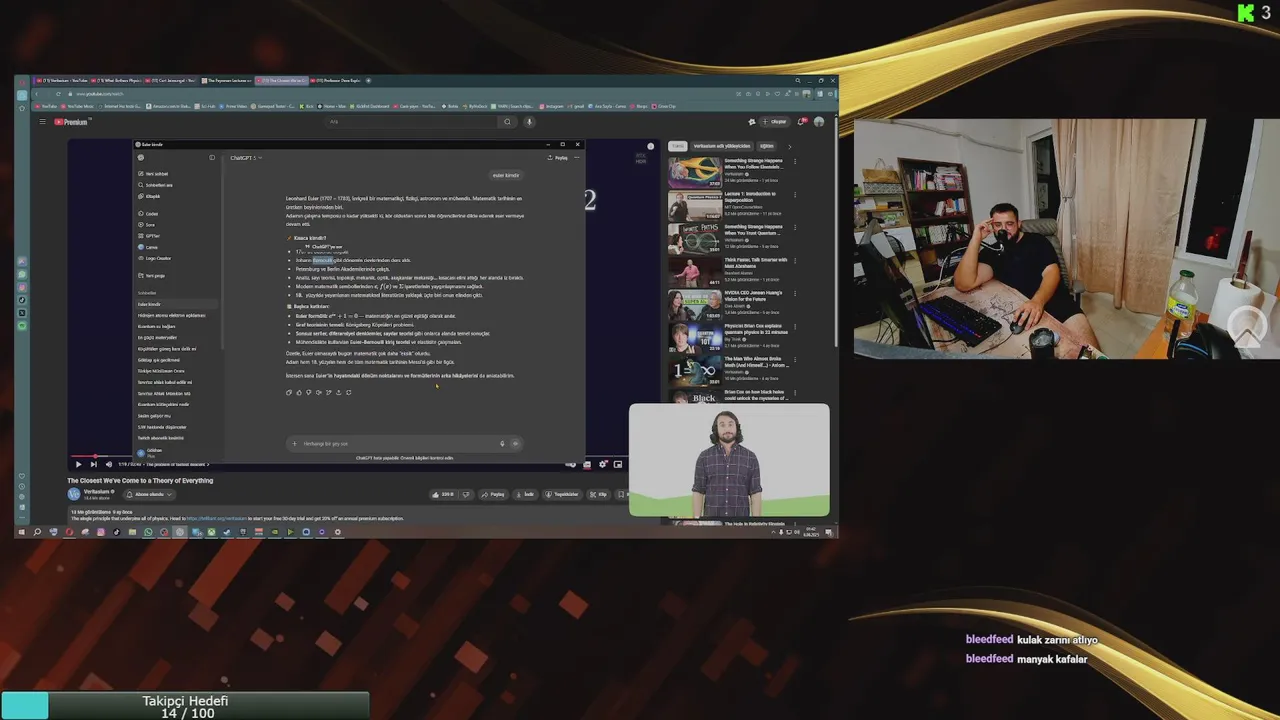Open En güçlü materyaller chat
This screenshot has height=720, width=1280.
pyautogui.click(x=157, y=337)
